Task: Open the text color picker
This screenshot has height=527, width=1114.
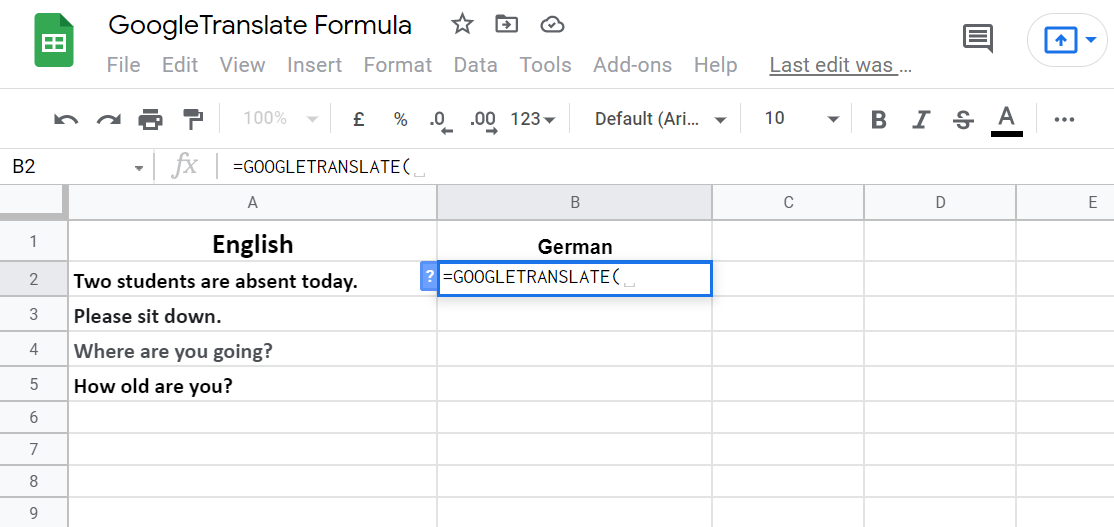Action: point(1006,119)
